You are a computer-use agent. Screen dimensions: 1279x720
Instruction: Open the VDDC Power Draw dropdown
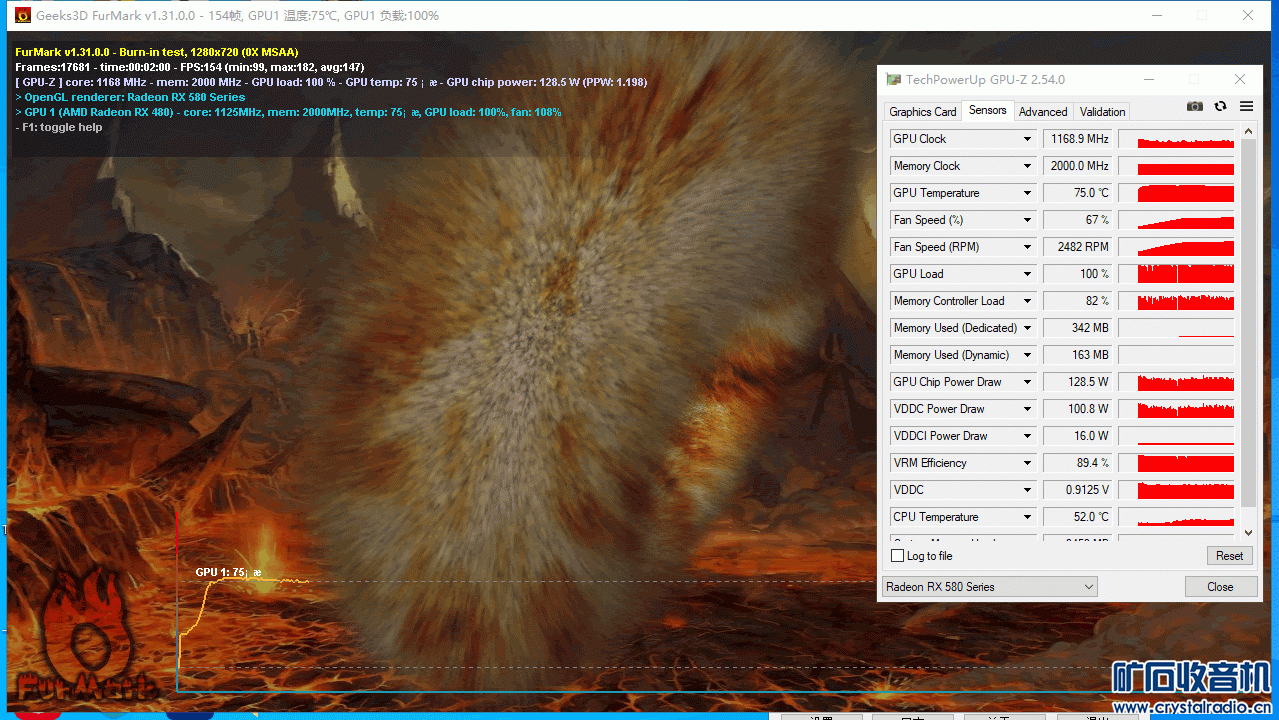click(1027, 409)
